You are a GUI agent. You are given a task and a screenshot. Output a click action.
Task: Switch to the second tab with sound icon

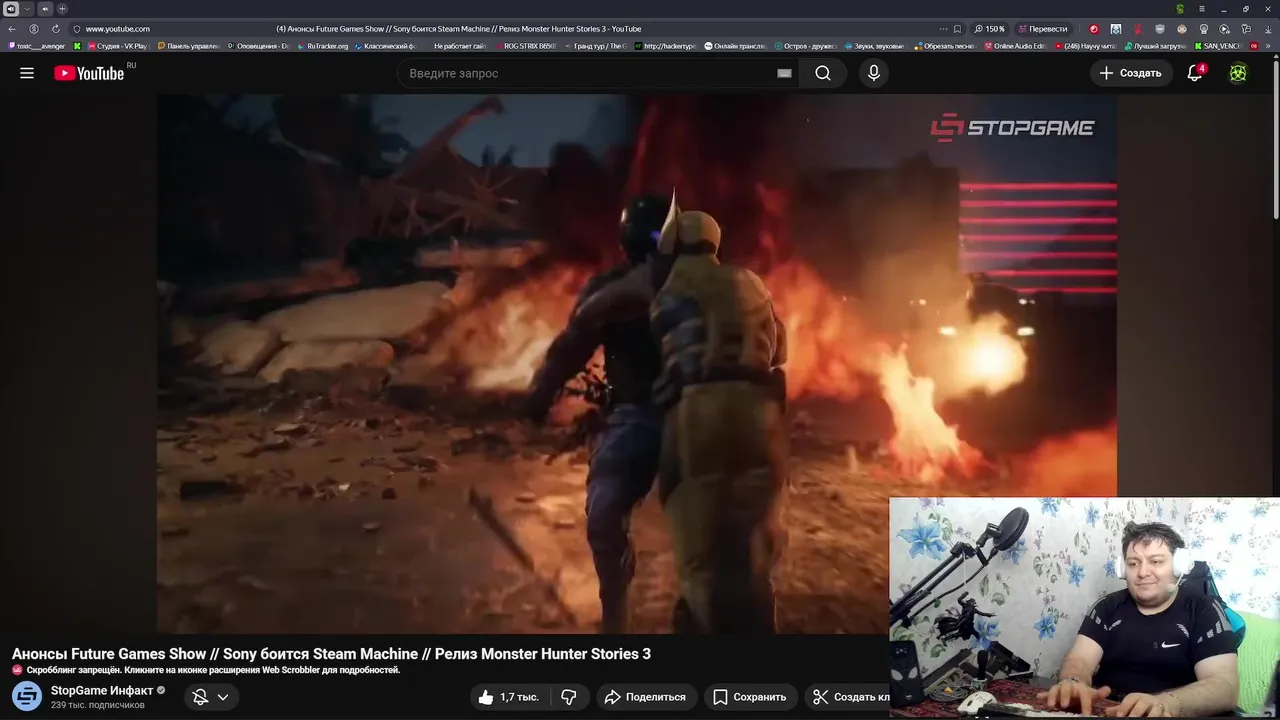[45, 9]
